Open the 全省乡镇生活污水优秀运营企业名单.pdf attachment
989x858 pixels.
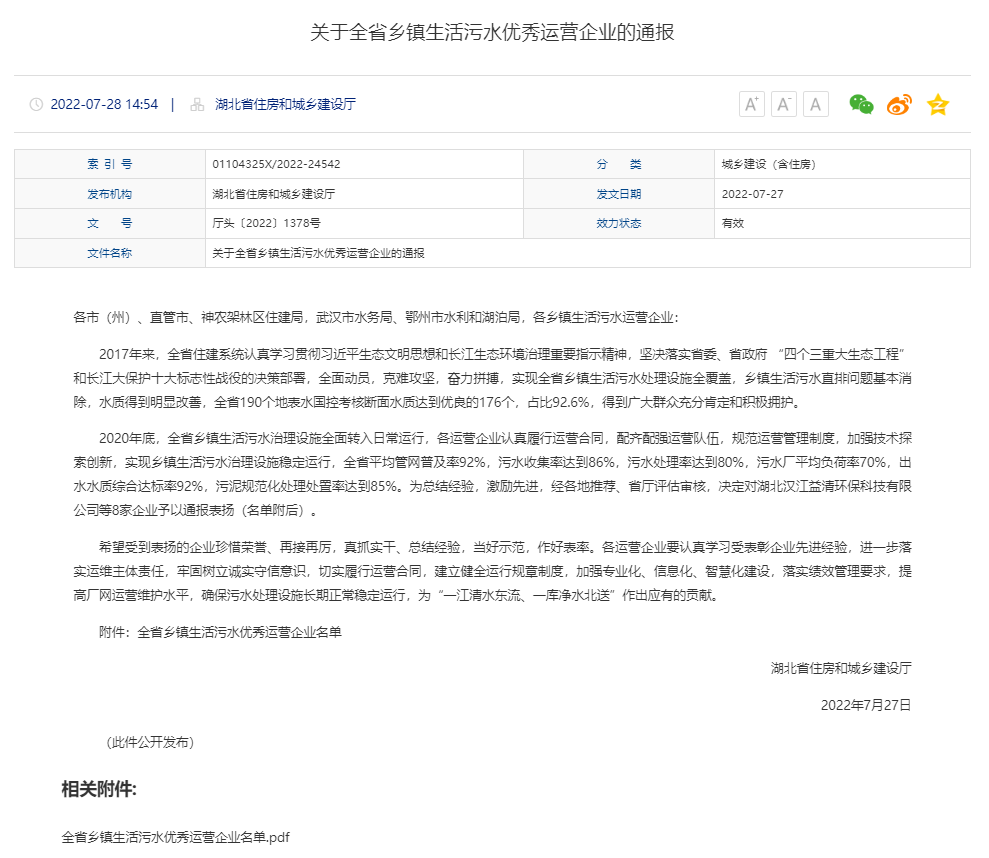pyautogui.click(x=175, y=836)
